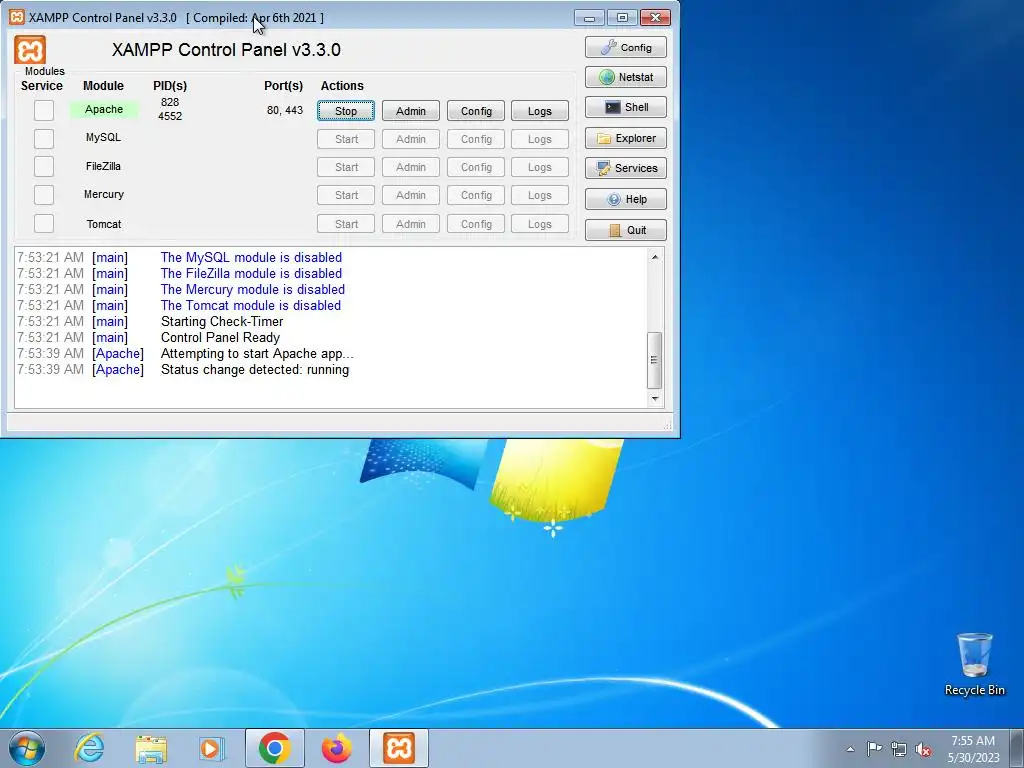
Task: Quit the XAMPP control panel
Action: pyautogui.click(x=626, y=230)
